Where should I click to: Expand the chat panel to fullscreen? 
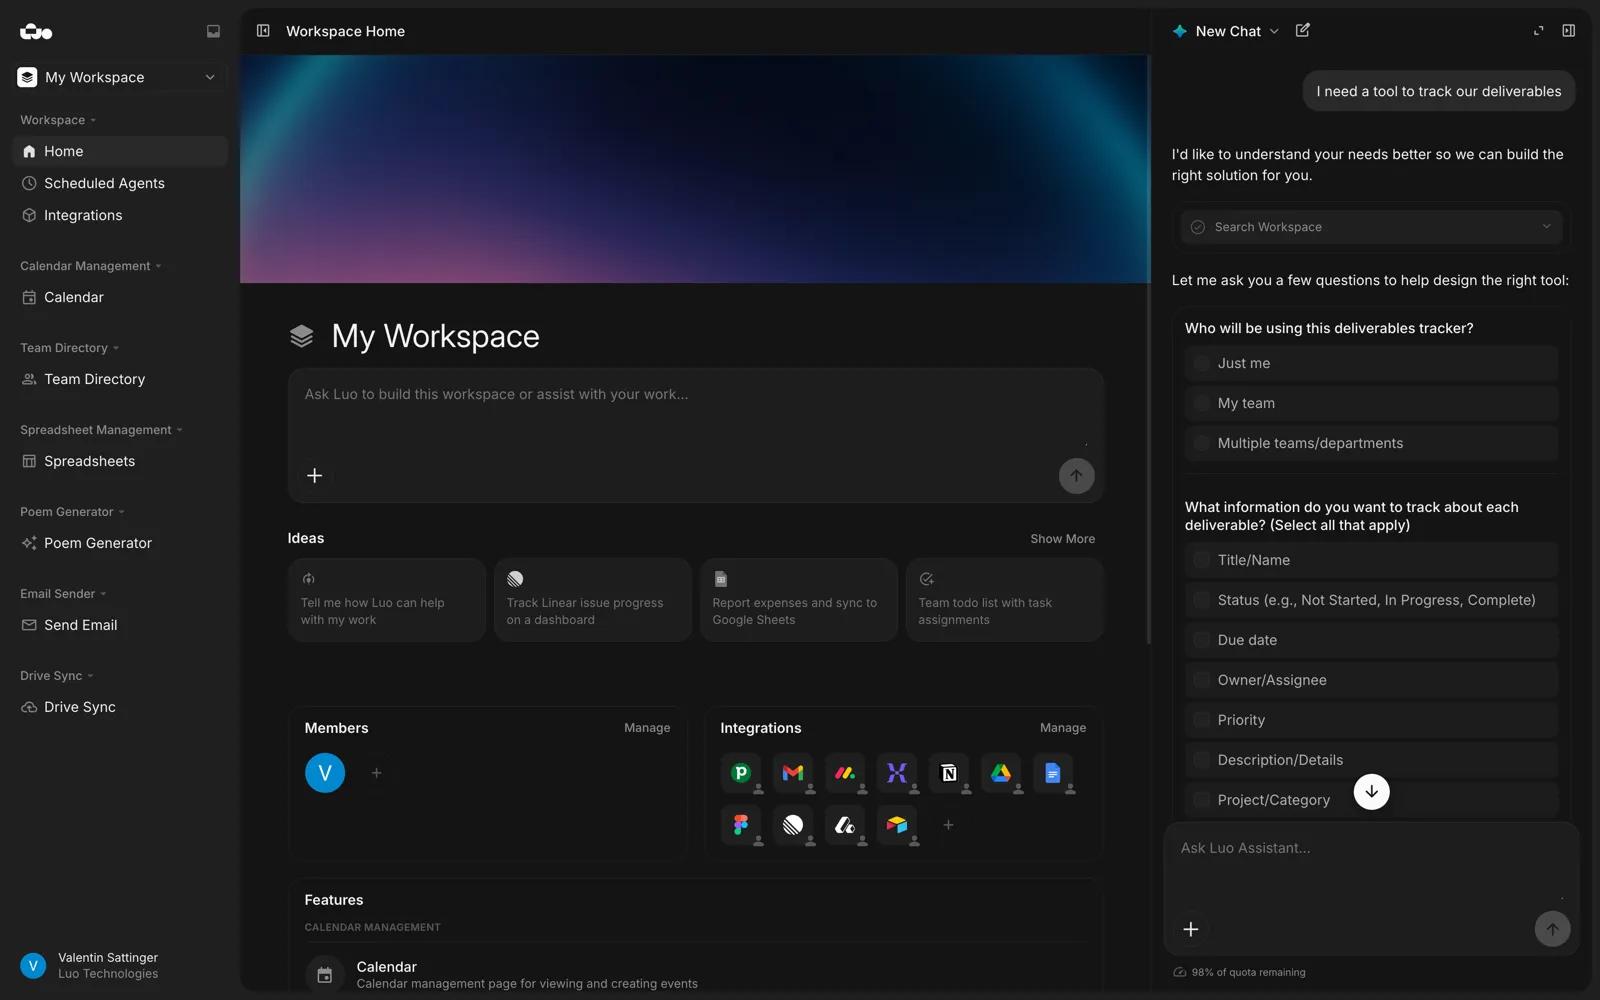(x=1538, y=31)
